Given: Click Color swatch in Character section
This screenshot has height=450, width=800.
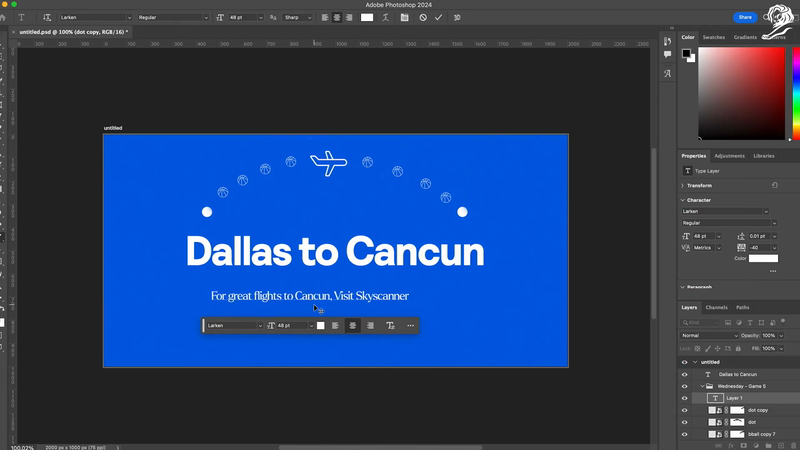Looking at the screenshot, I should (x=763, y=259).
